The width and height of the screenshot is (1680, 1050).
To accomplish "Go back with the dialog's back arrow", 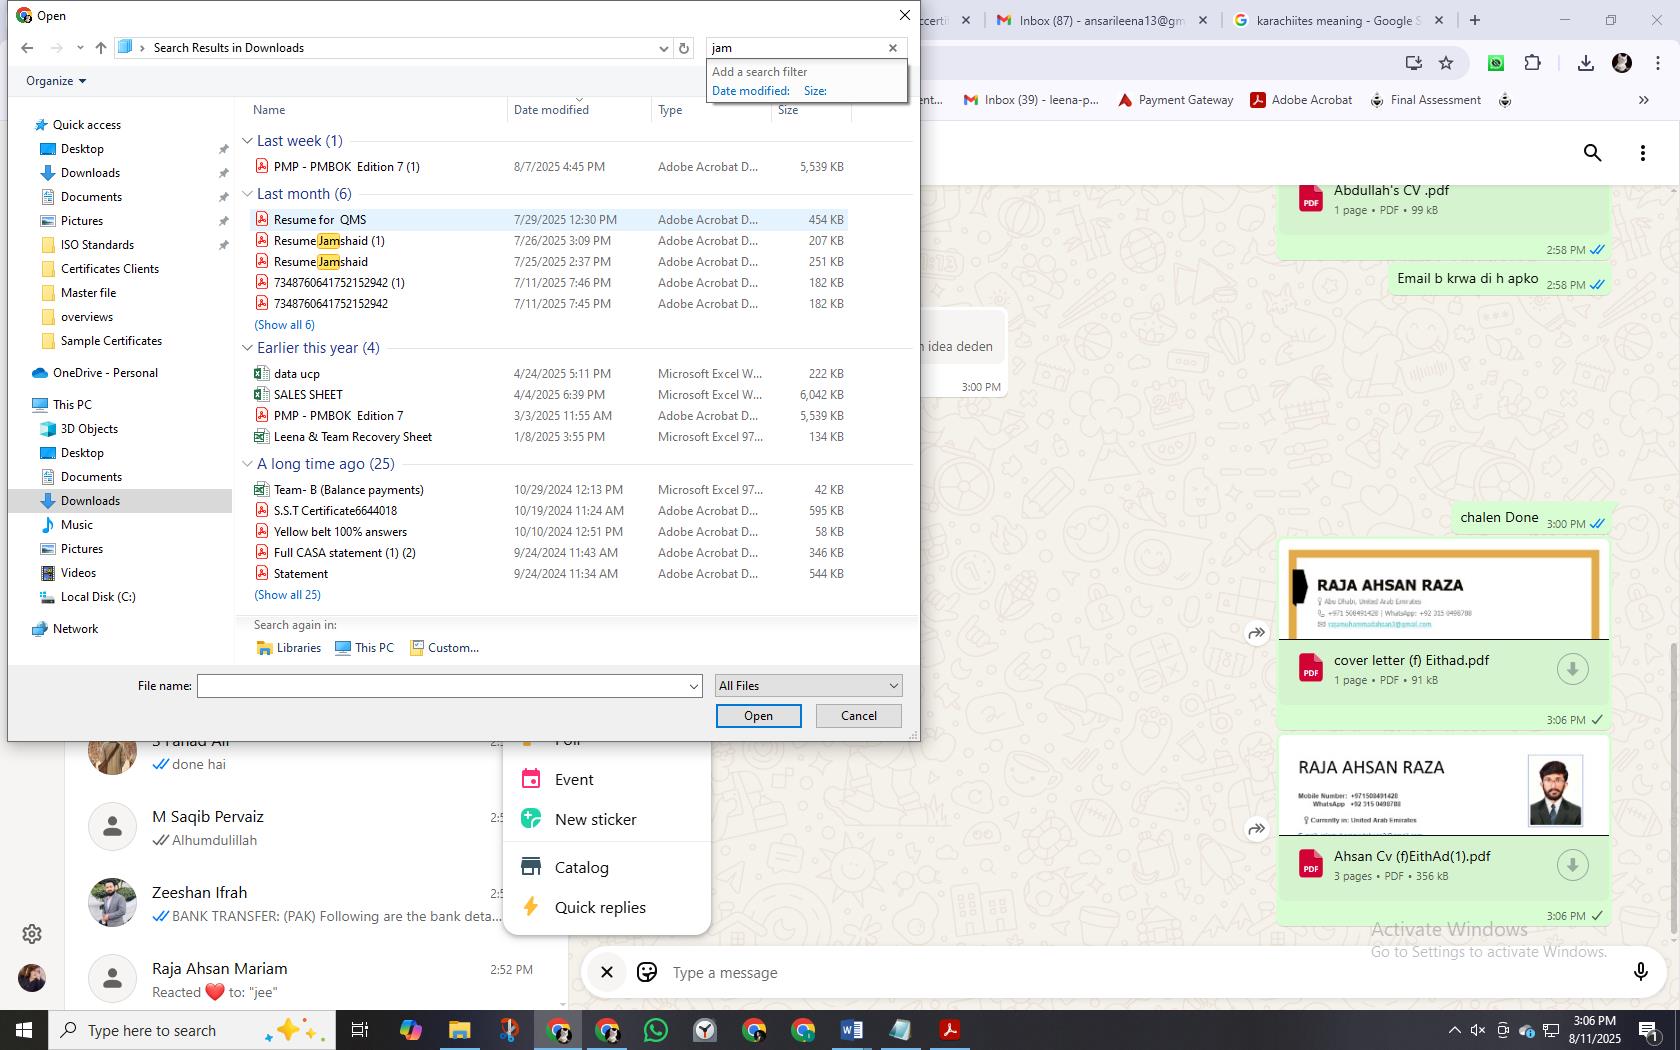I will [x=27, y=48].
